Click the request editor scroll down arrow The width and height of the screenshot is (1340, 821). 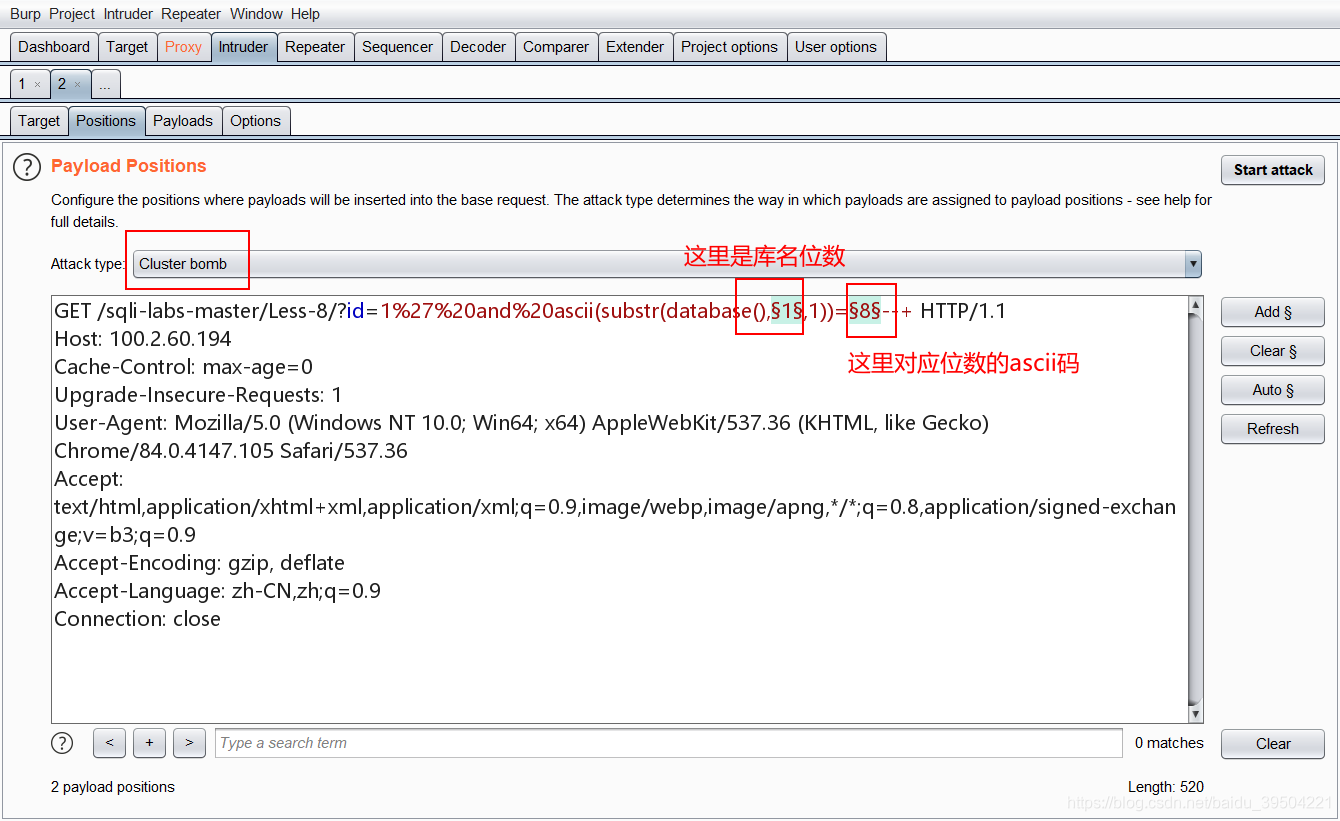click(1196, 714)
